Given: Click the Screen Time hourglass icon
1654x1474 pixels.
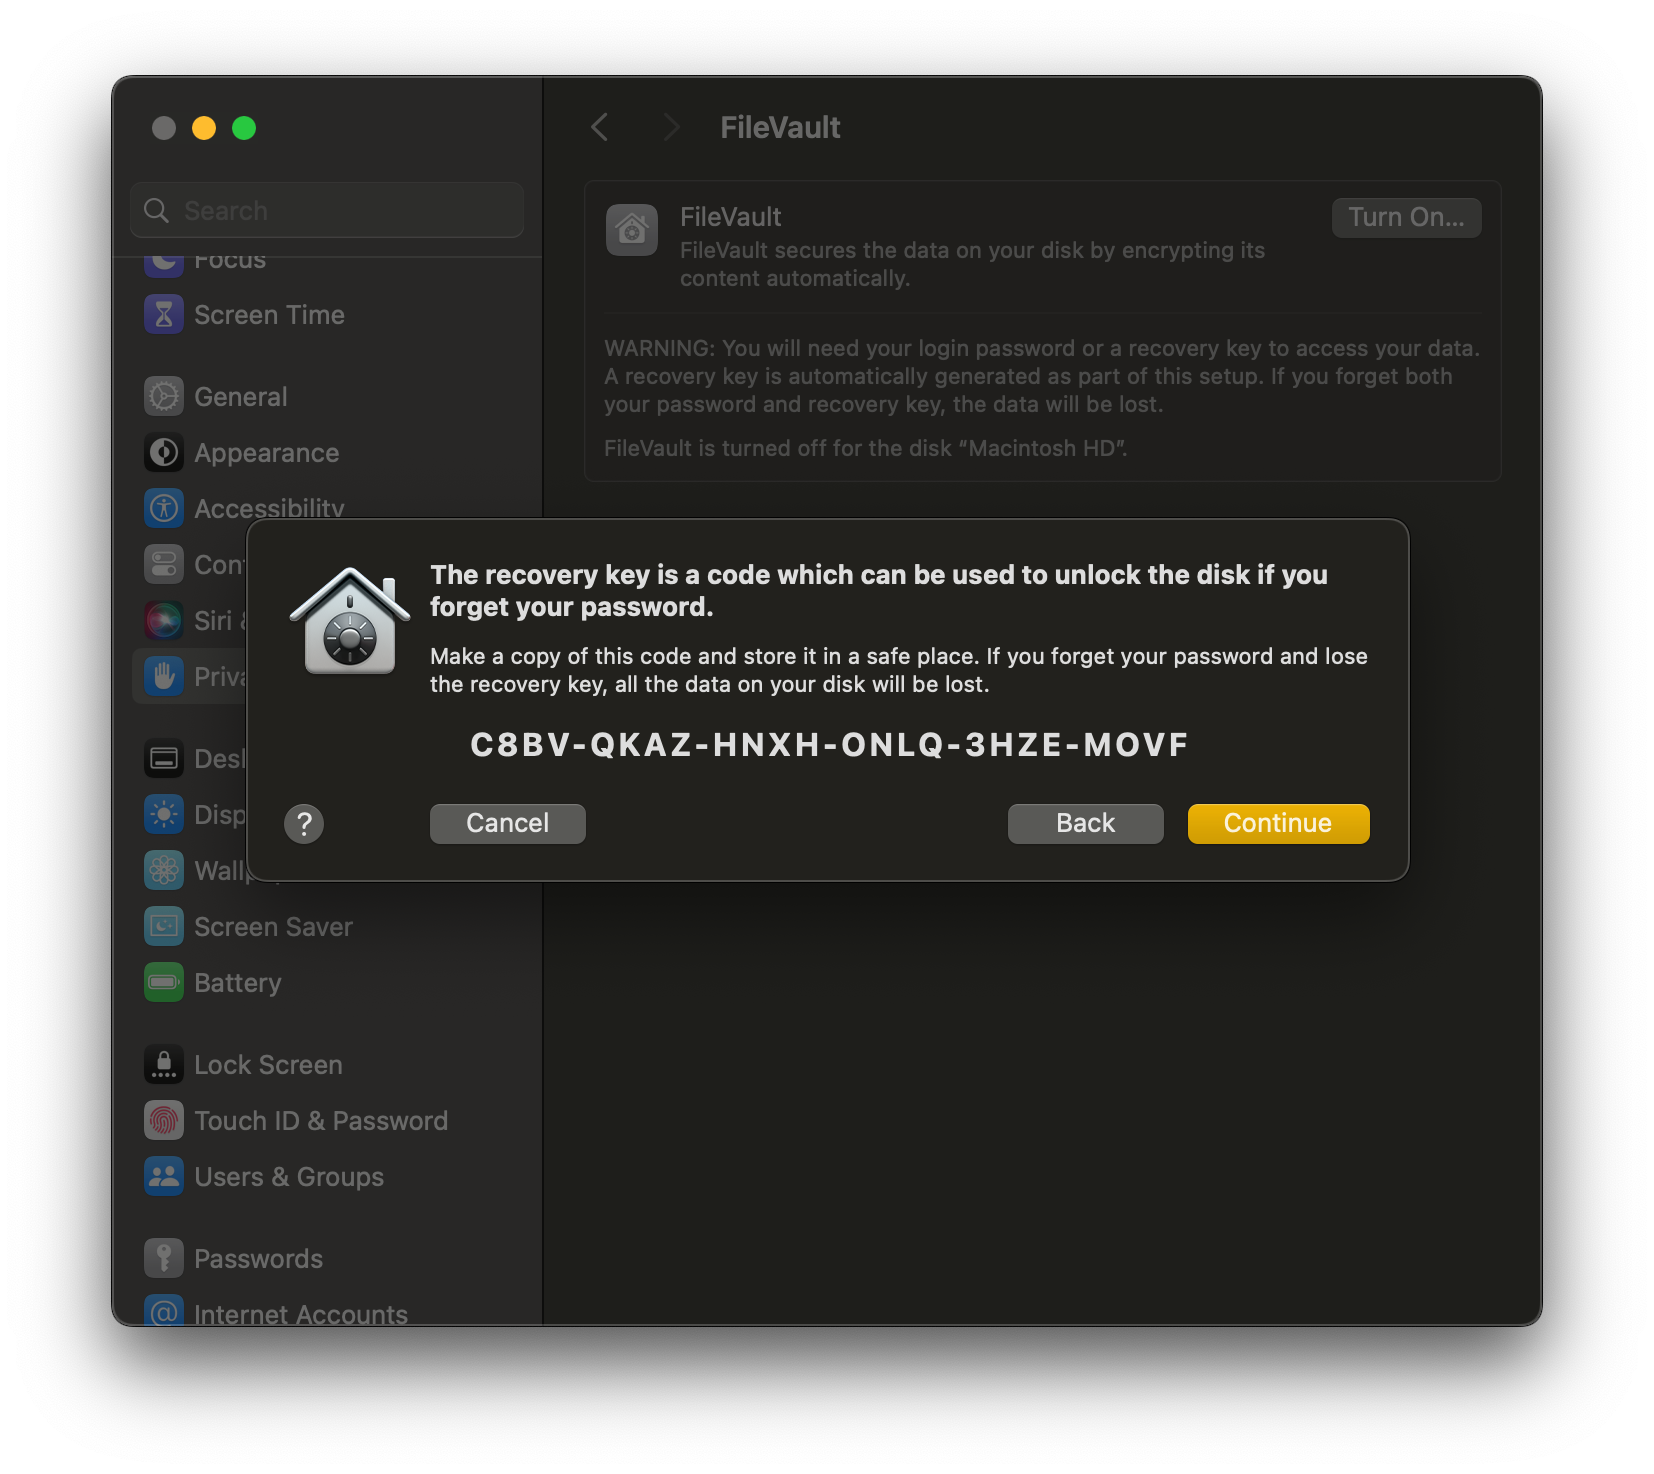Looking at the screenshot, I should point(164,315).
